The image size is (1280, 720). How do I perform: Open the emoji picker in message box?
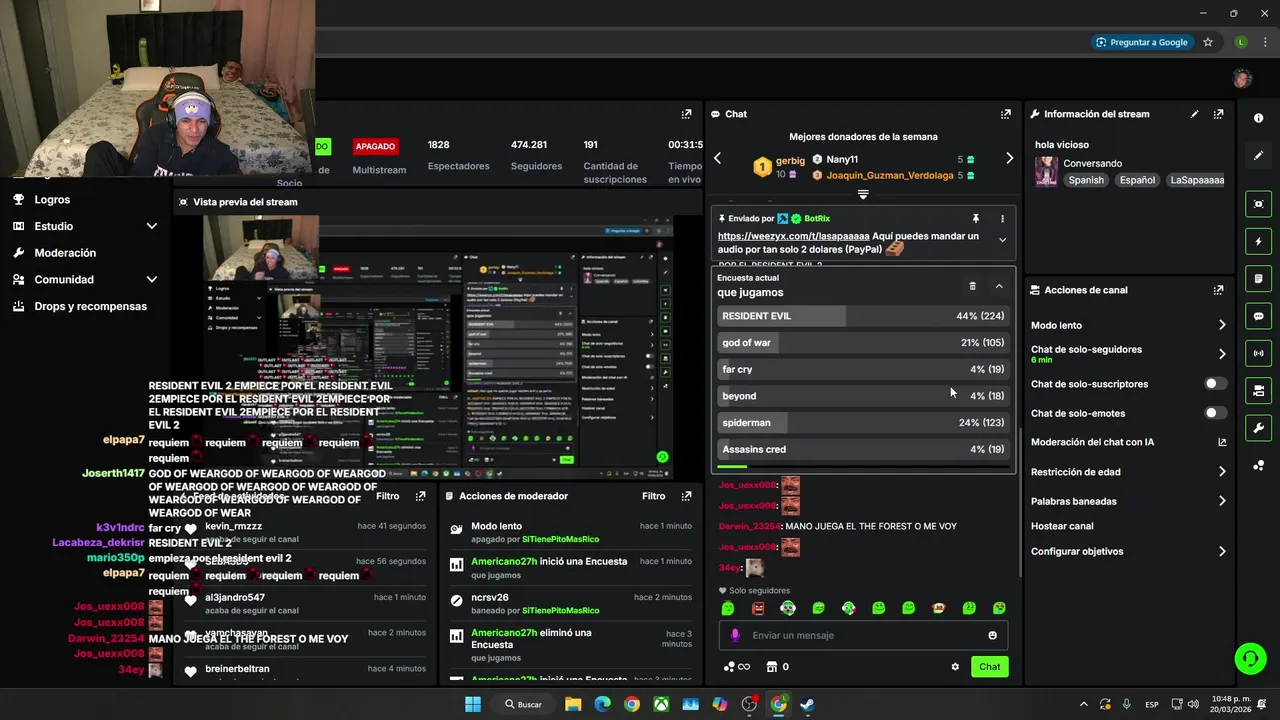[992, 635]
